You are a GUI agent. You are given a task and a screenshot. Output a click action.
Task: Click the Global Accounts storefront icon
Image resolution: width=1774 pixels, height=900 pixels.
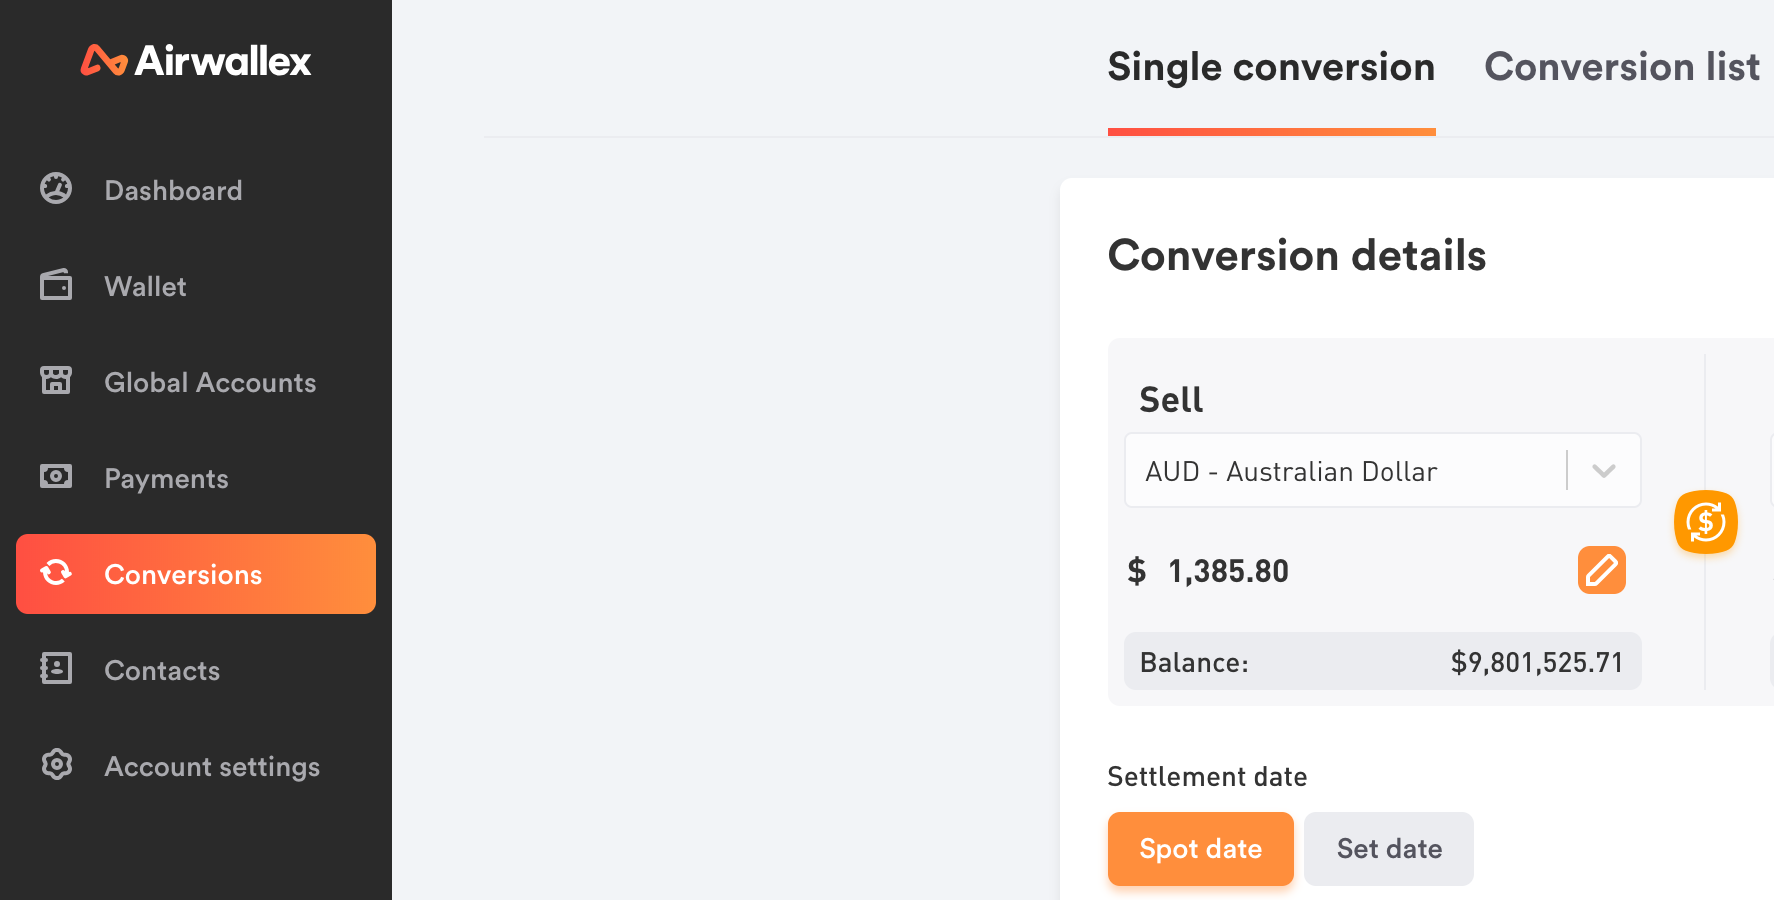[56, 380]
